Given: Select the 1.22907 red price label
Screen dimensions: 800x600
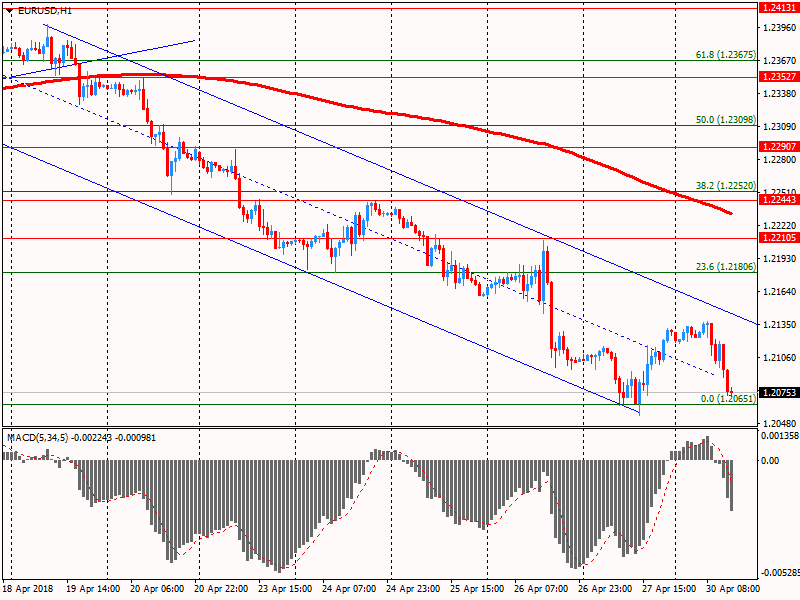Looking at the screenshot, I should (x=779, y=147).
